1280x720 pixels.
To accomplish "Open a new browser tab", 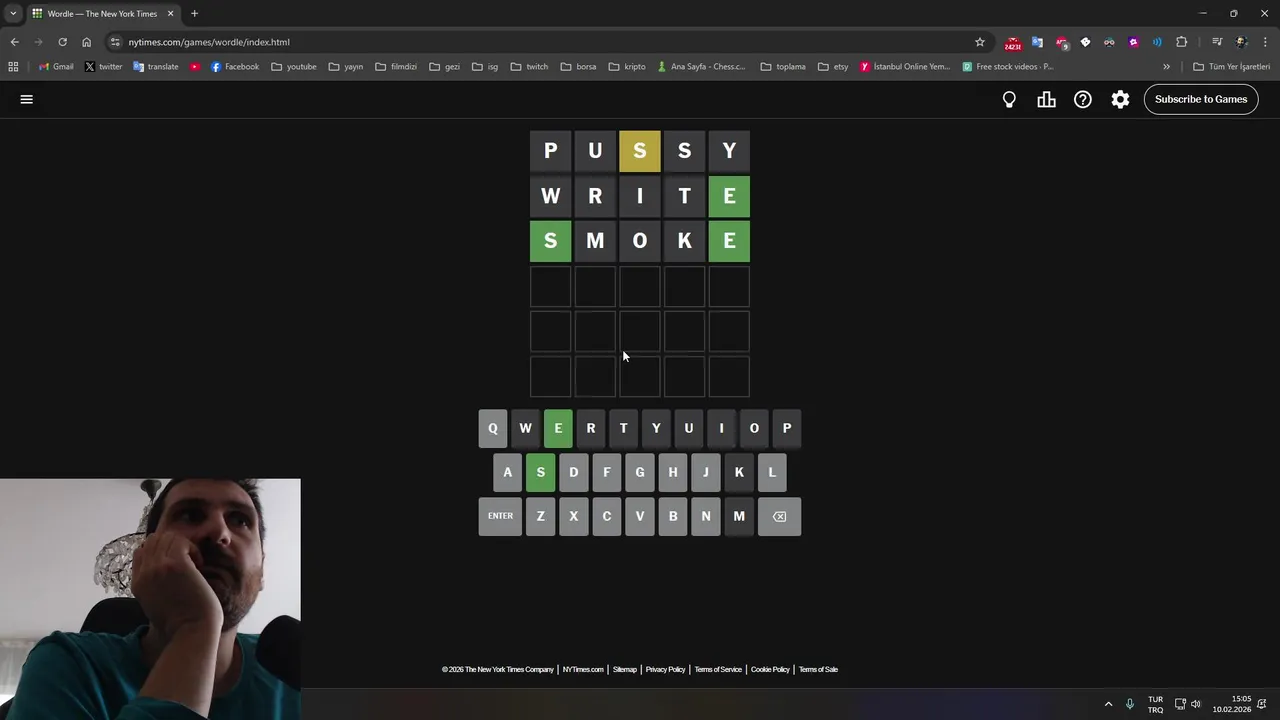I will pyautogui.click(x=194, y=14).
